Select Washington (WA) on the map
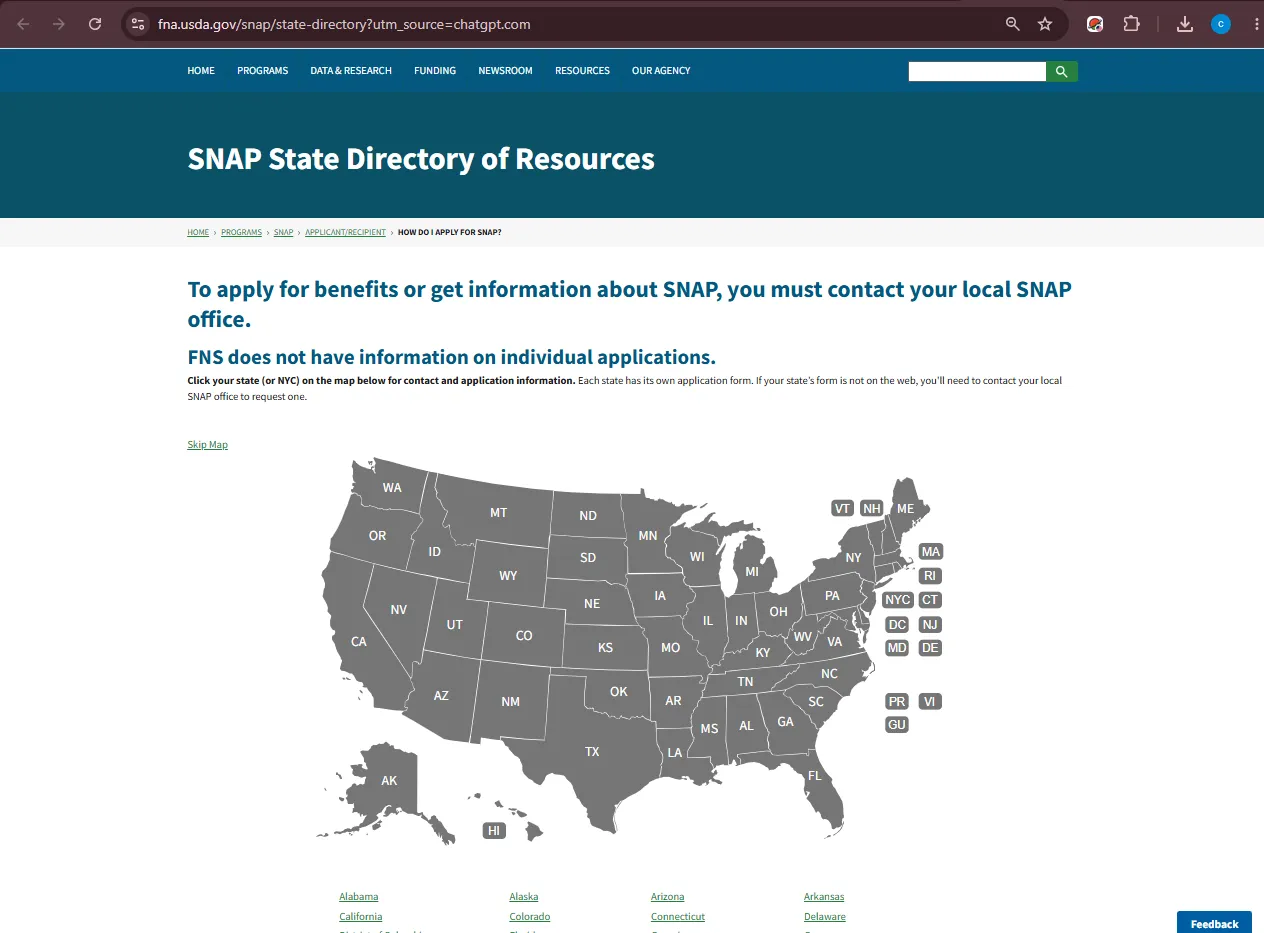 [392, 488]
